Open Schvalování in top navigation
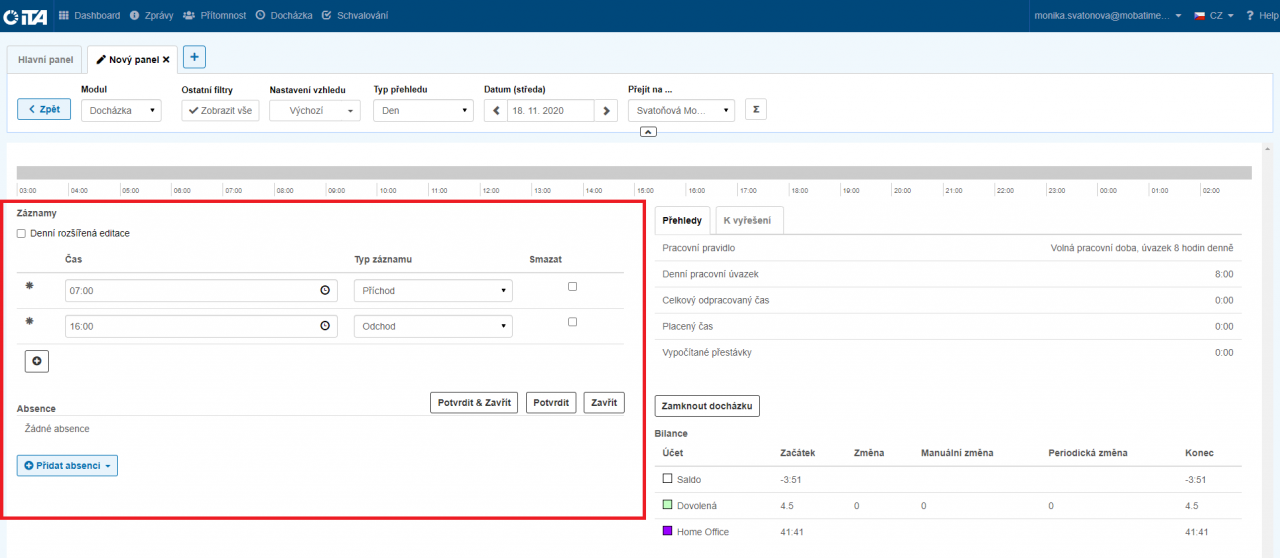Screen dimensions: 1280x558 355,16
